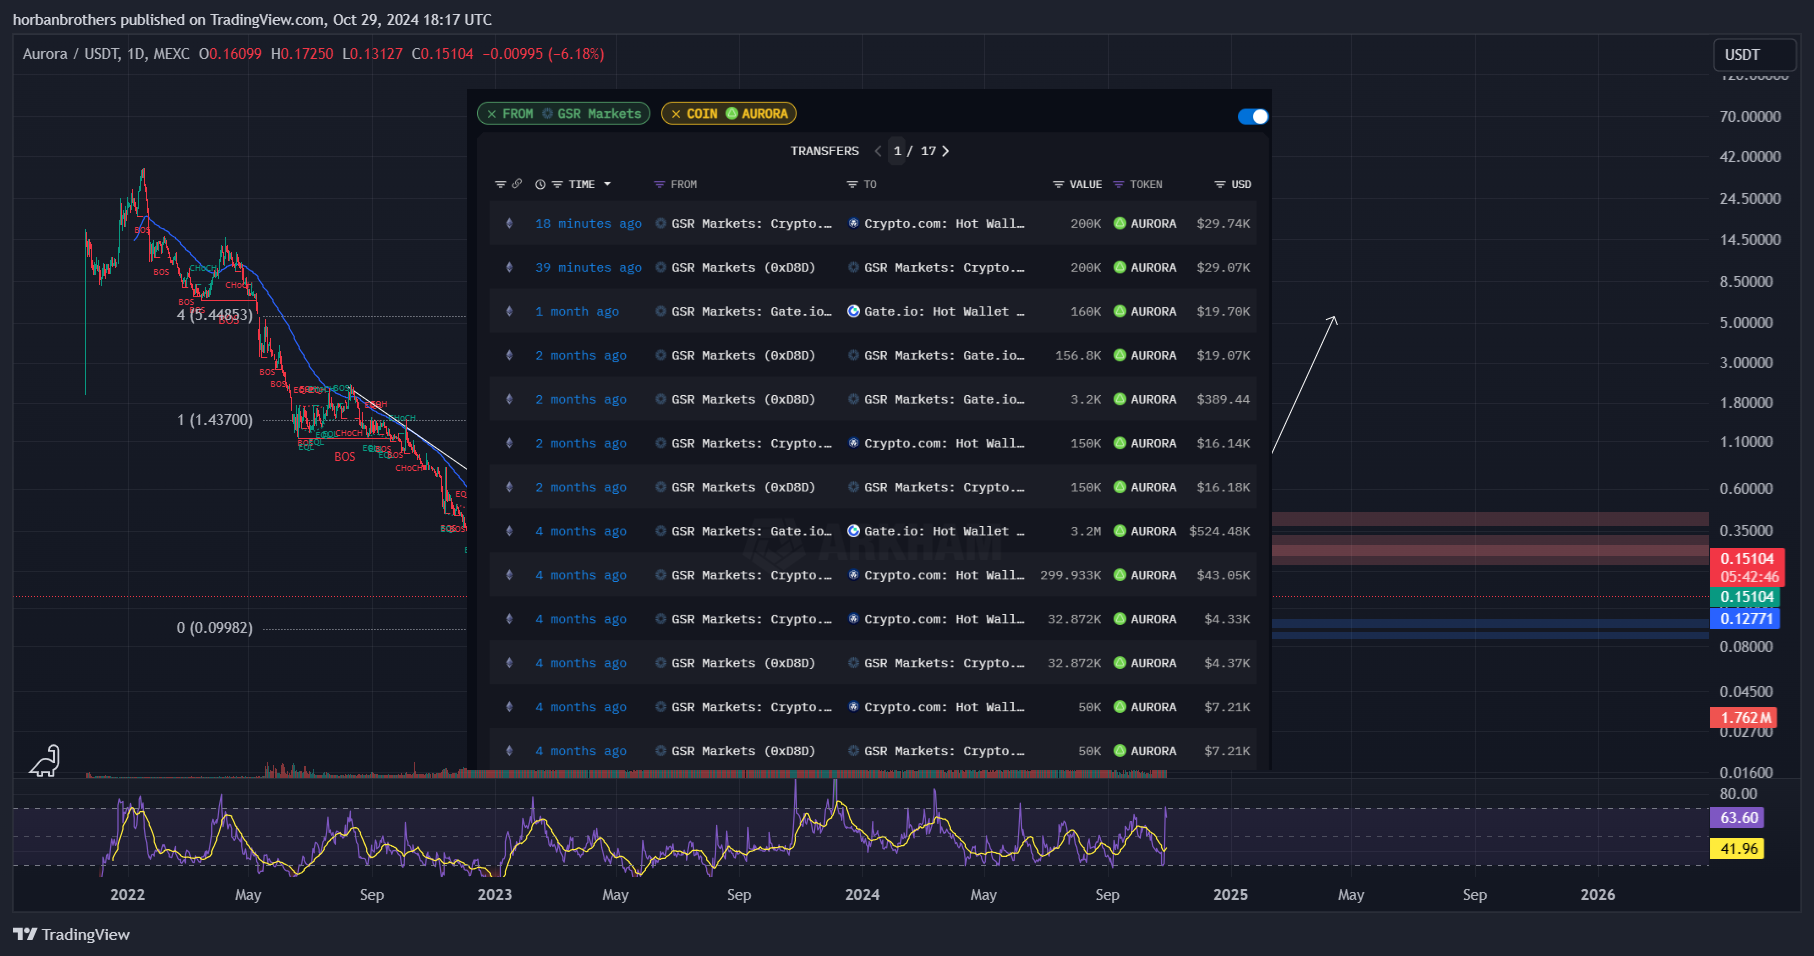Viewport: 1814px width, 956px height.
Task: Select the $524.48K USD value cell
Action: click(1219, 532)
